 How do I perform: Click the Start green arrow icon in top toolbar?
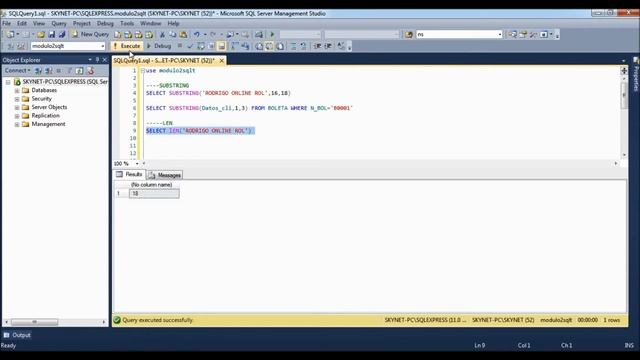point(272,34)
